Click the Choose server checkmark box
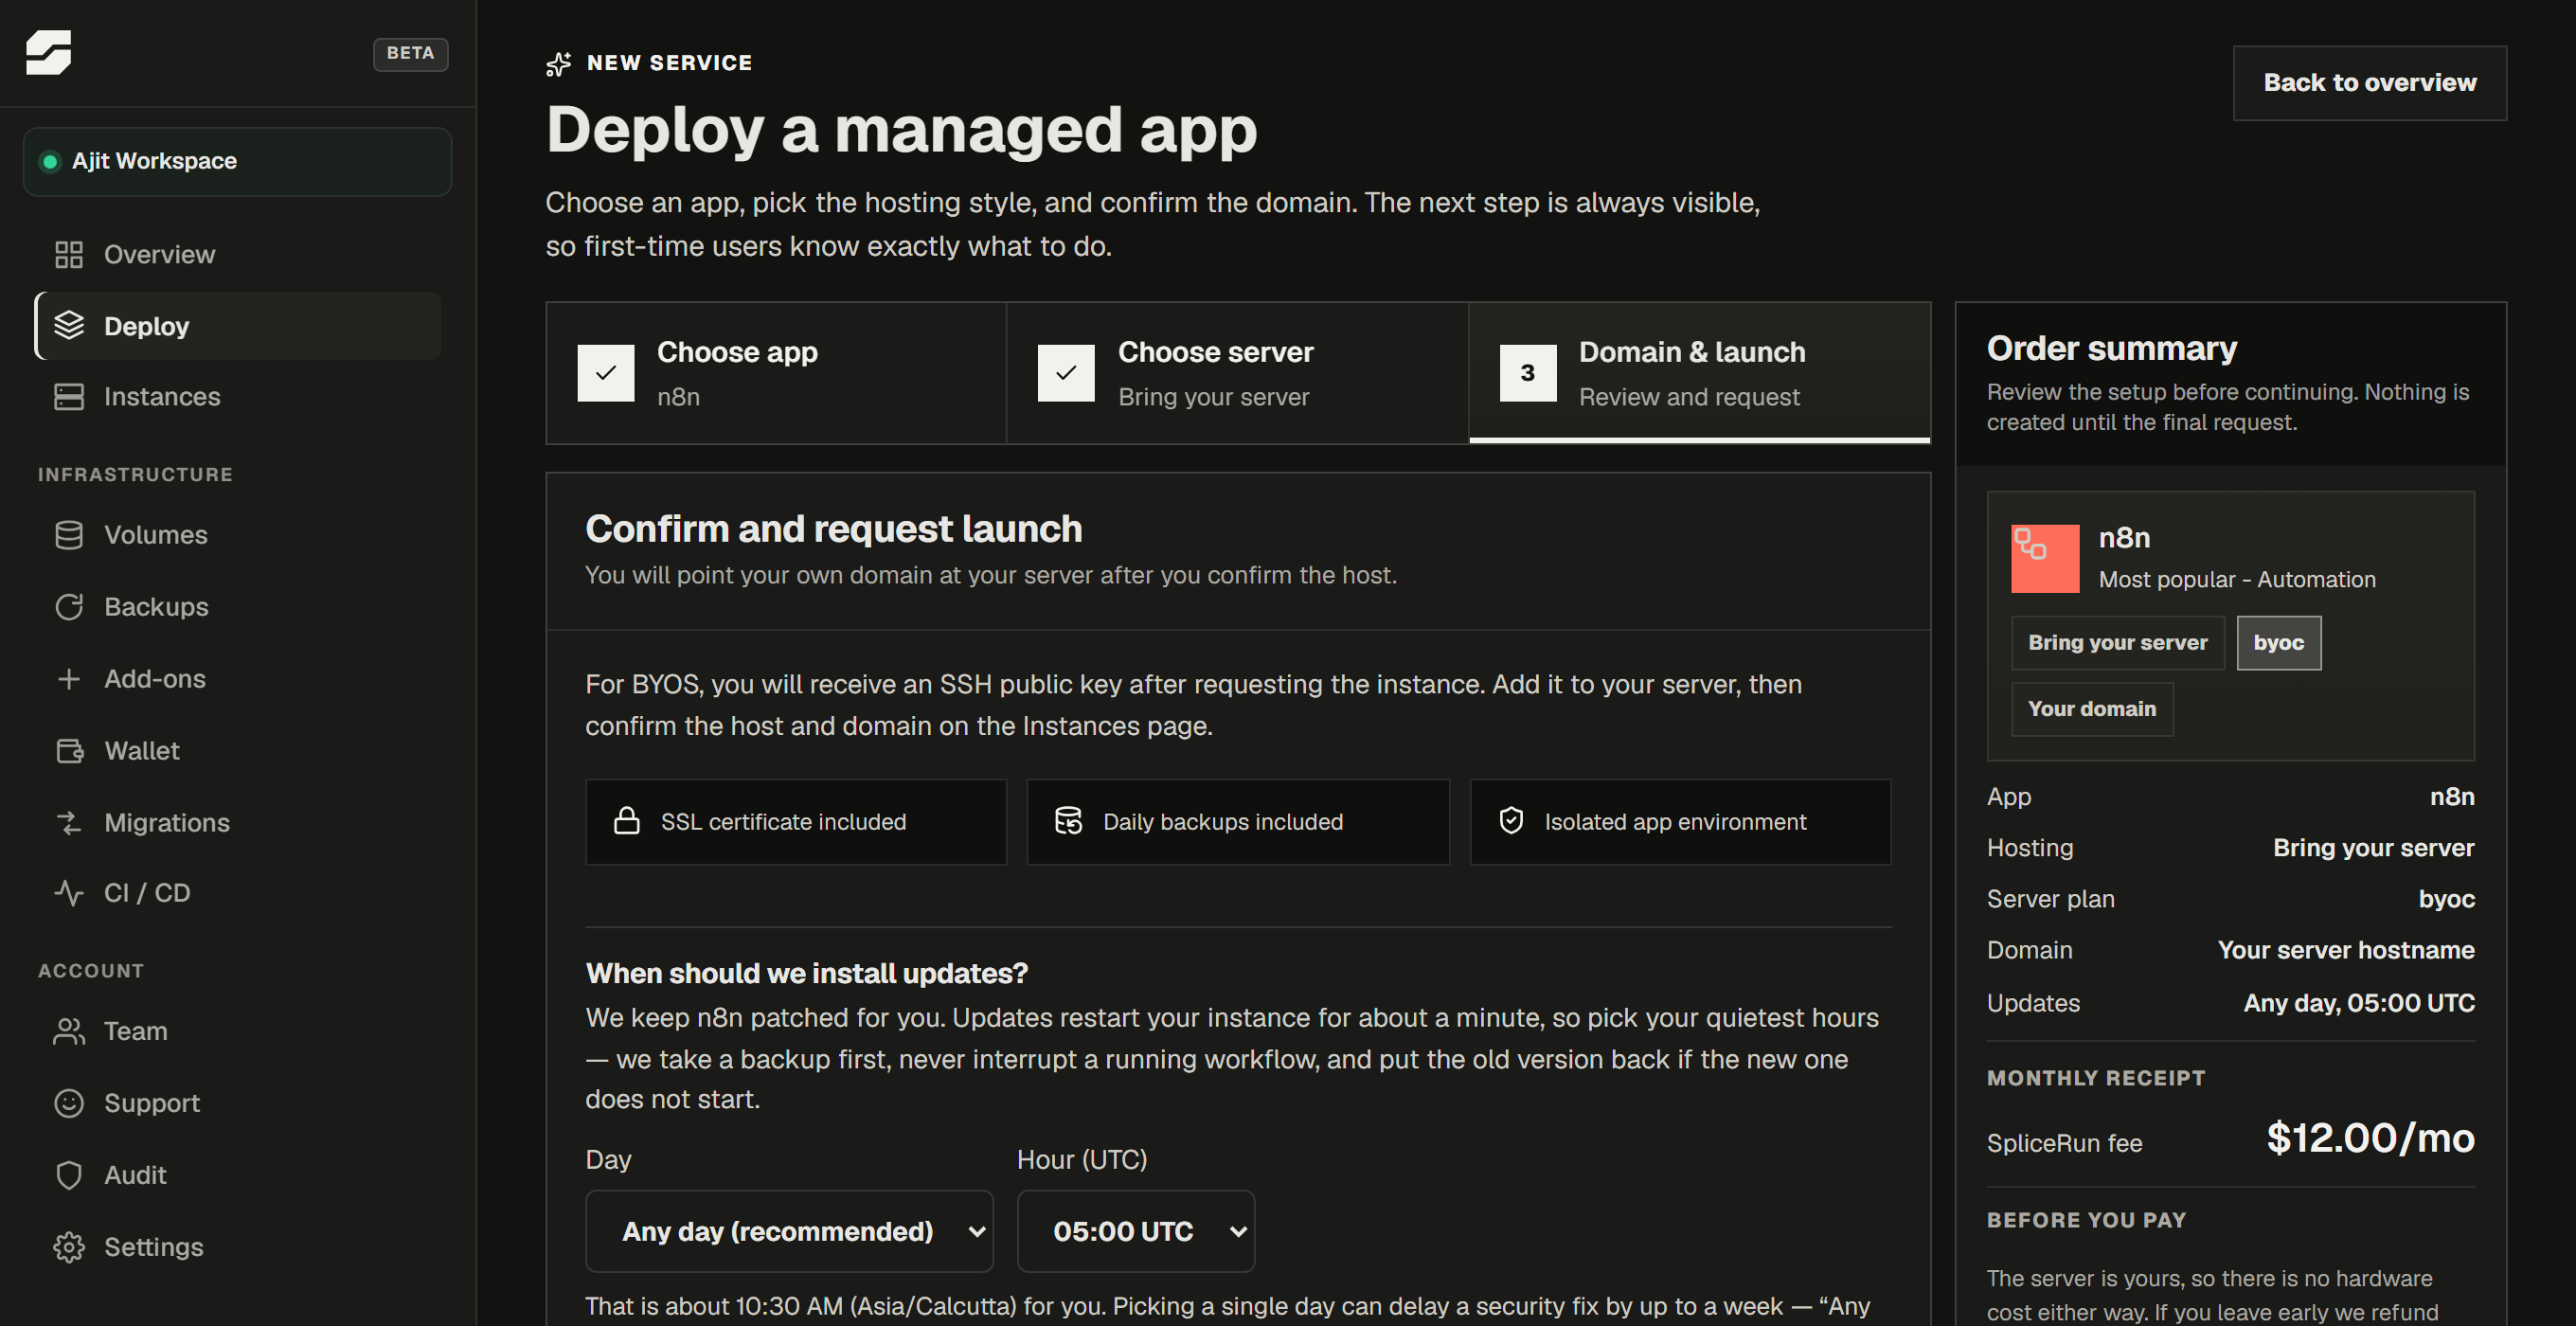 click(1066, 373)
